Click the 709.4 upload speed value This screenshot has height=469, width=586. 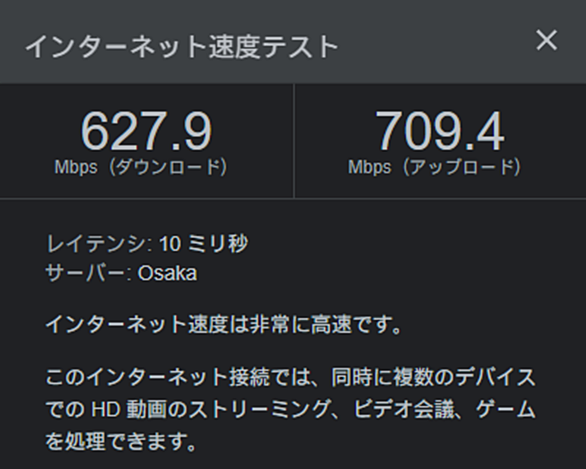[440, 132]
